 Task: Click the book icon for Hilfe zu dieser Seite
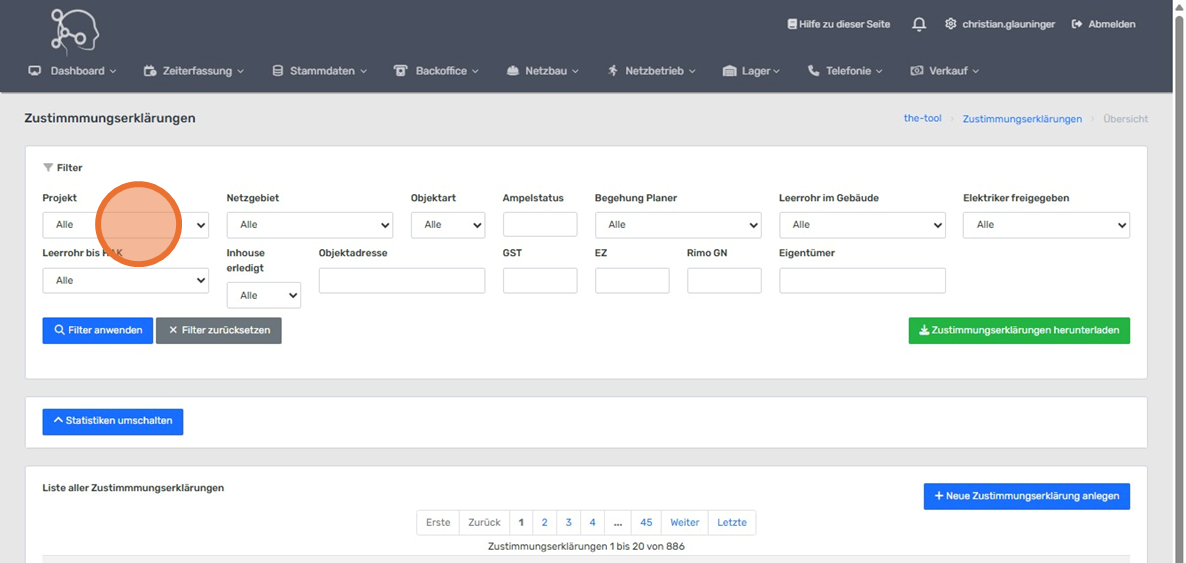coord(792,24)
